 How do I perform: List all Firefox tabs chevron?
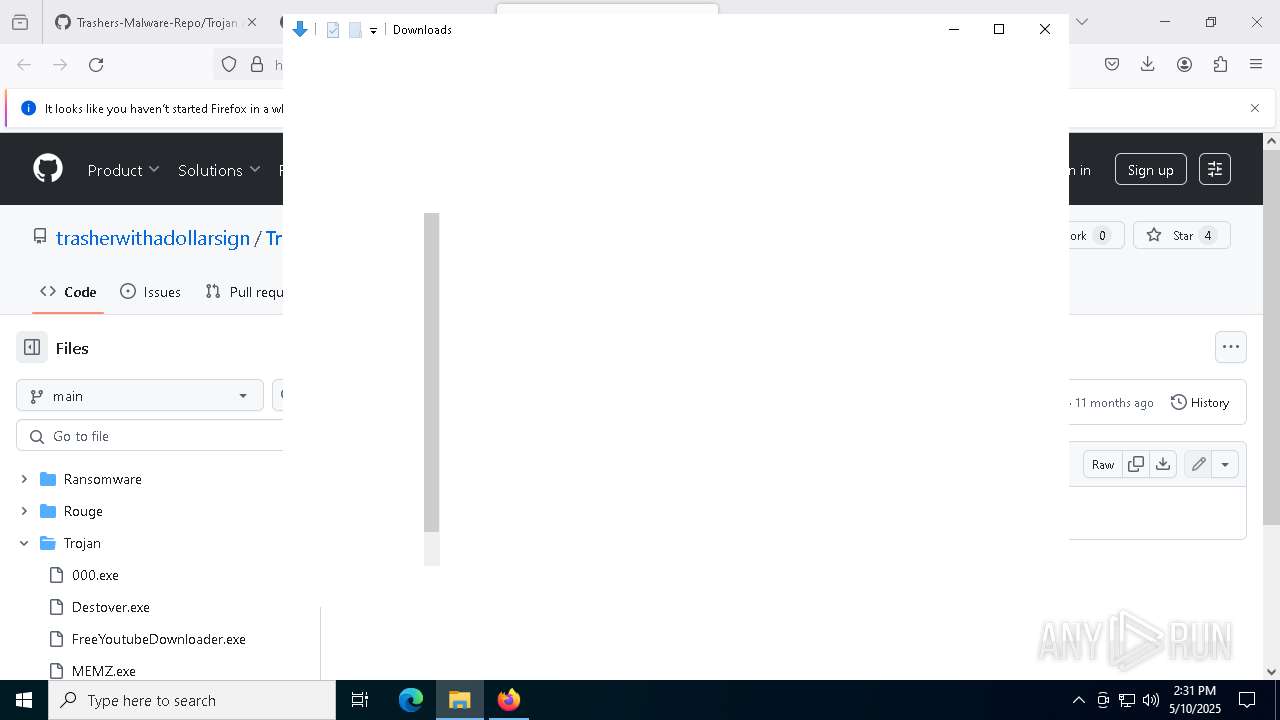pos(1081,22)
